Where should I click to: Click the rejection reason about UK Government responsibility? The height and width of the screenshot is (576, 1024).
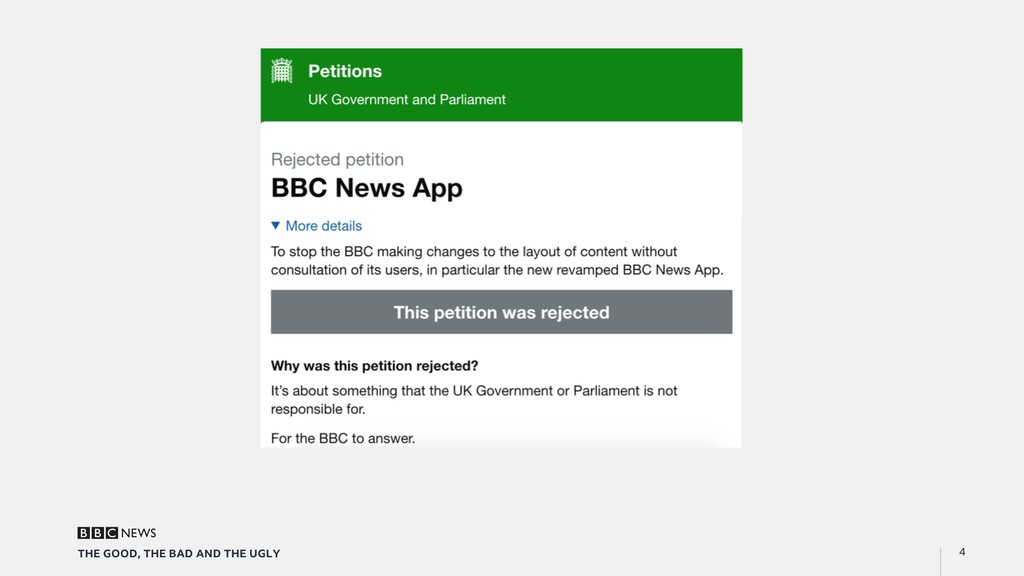pos(474,400)
